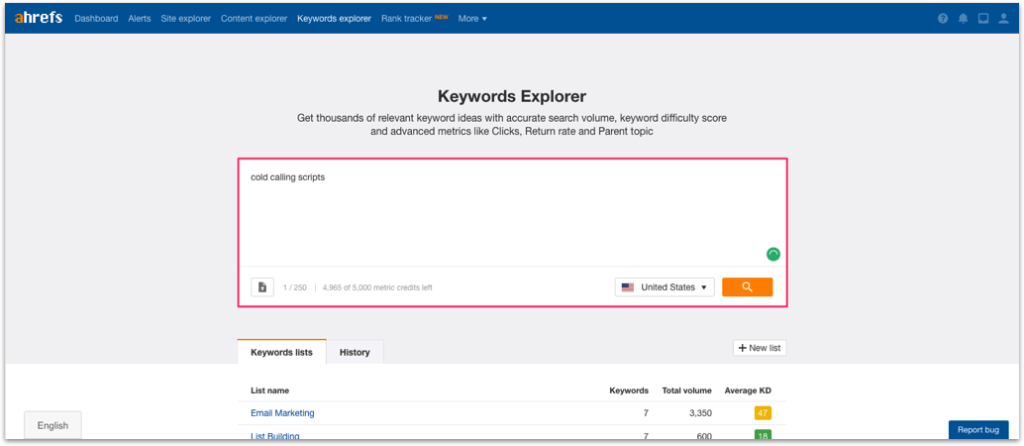1024x446 pixels.
Task: Click the Total volume column header
Action: 686,390
